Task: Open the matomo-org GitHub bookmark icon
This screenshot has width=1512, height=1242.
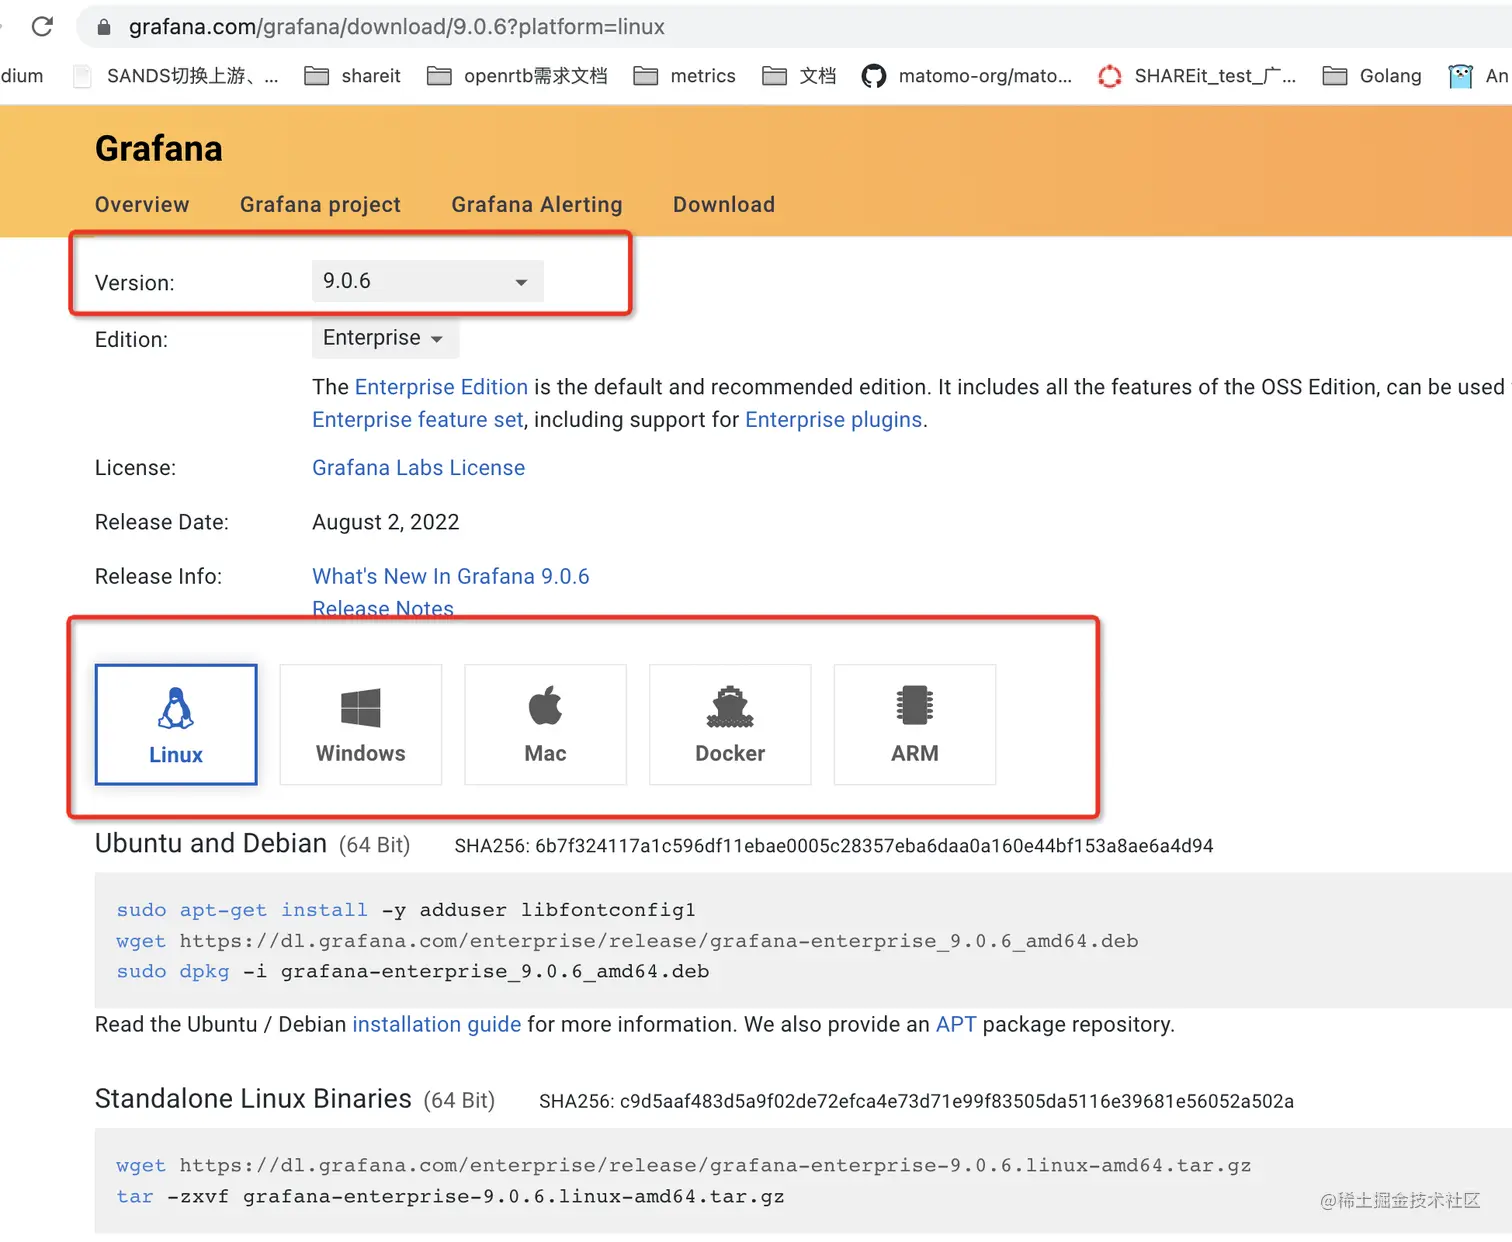Action: pyautogui.click(x=874, y=76)
